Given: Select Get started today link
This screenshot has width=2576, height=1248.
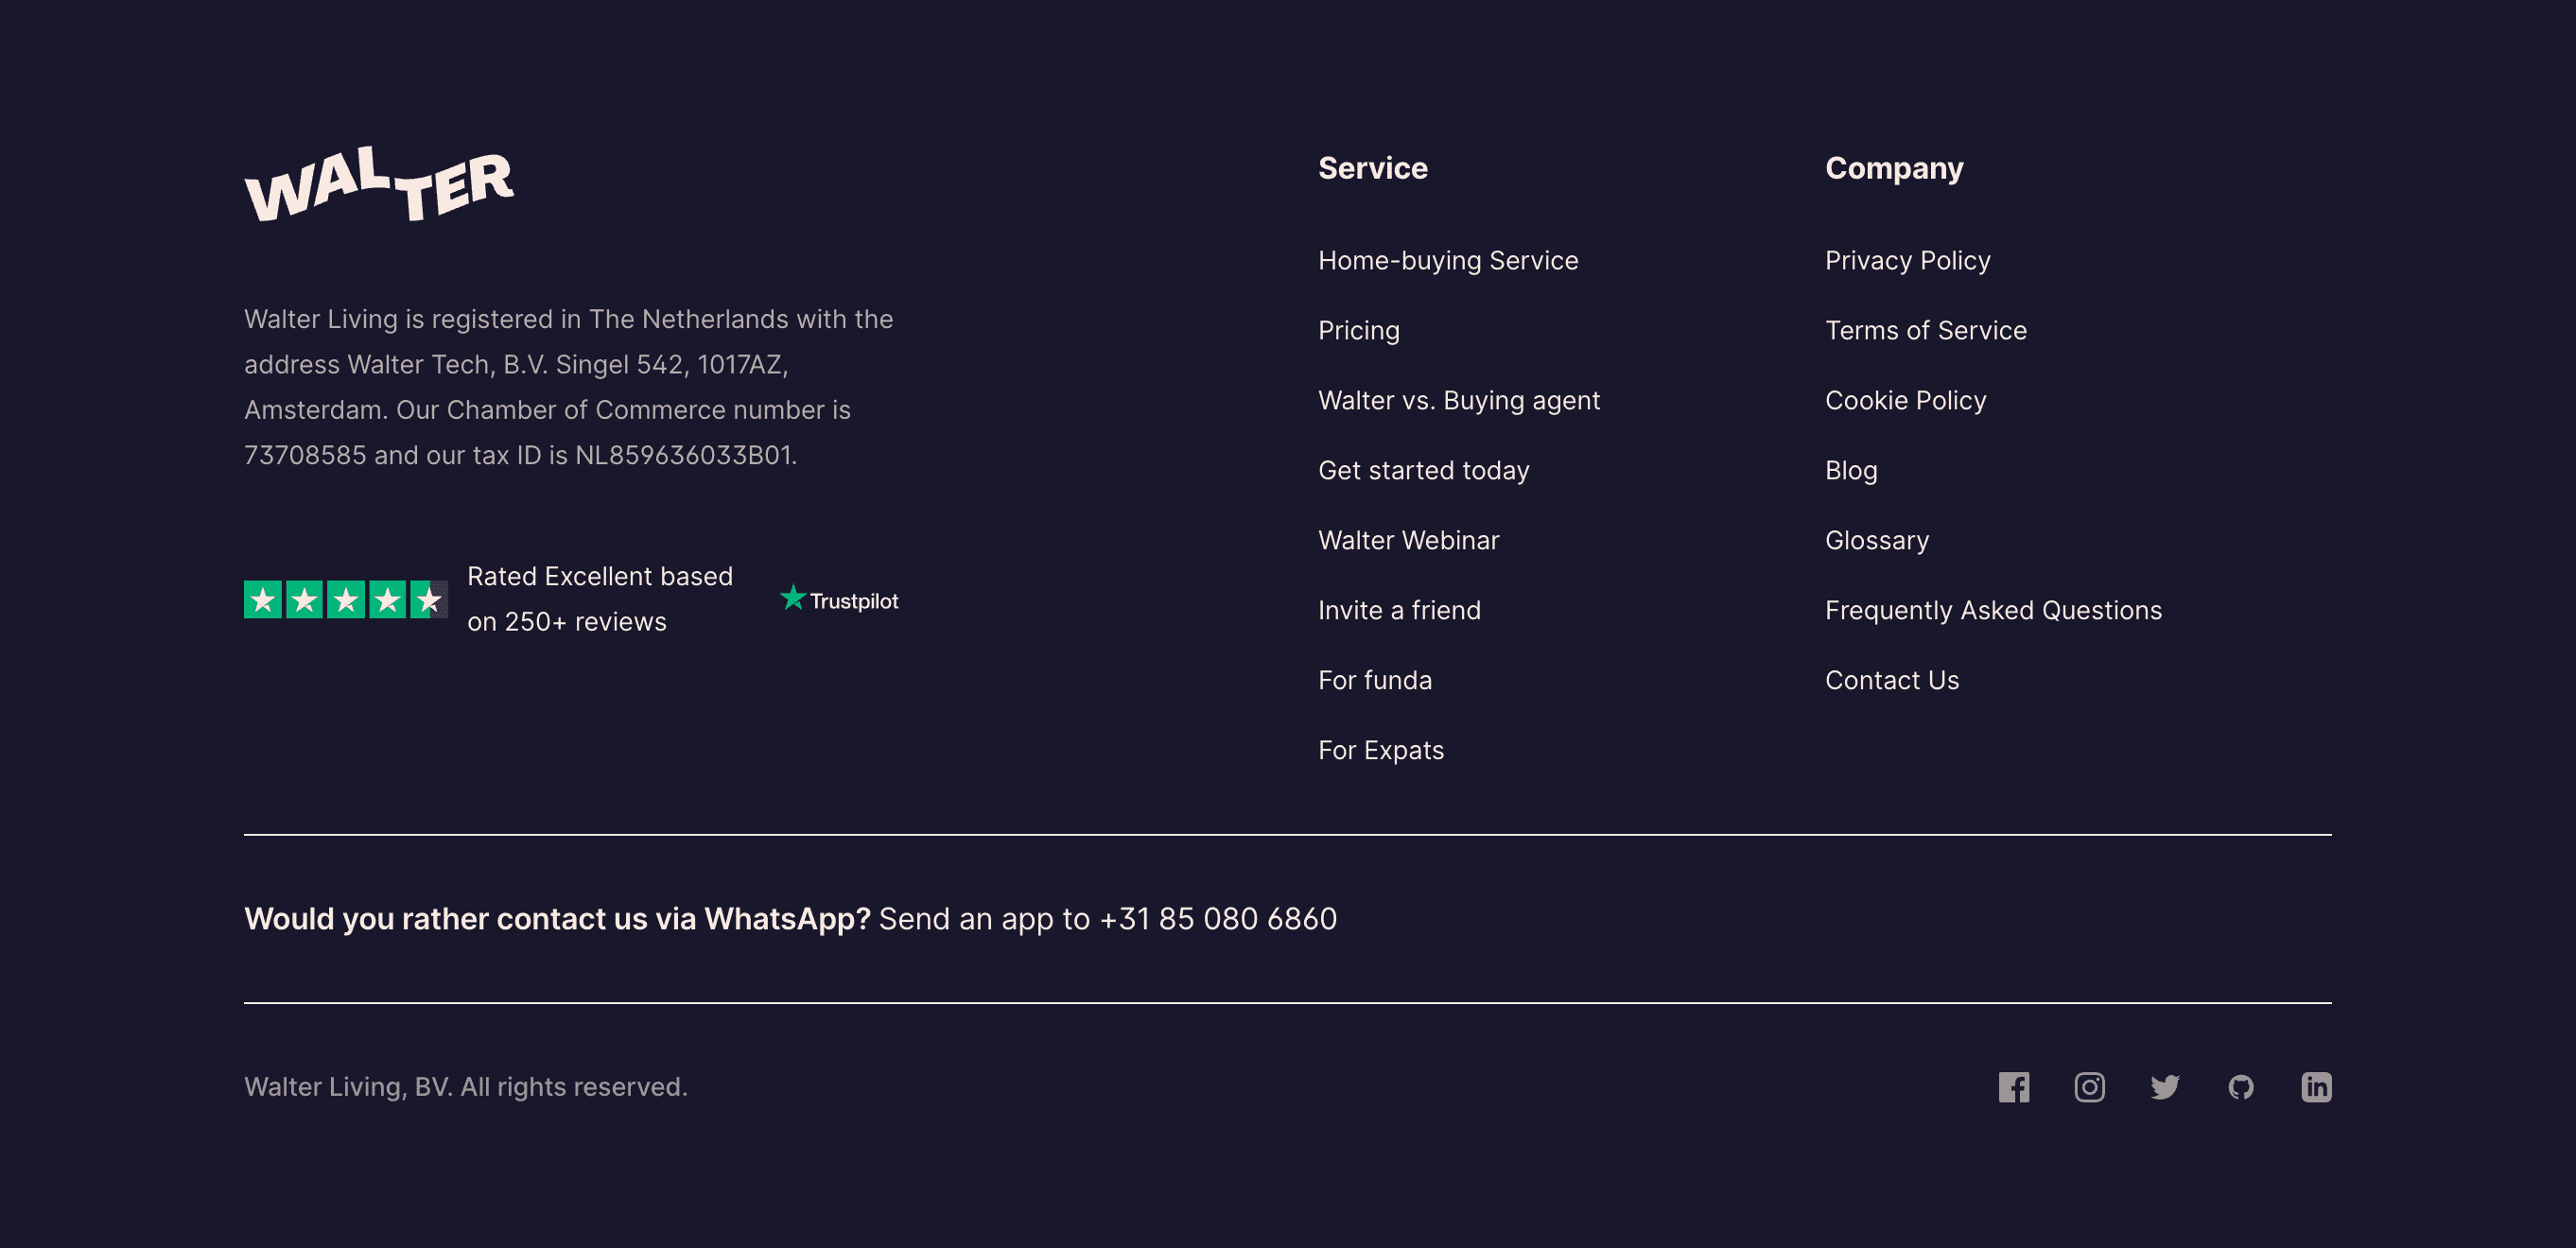Looking at the screenshot, I should point(1423,470).
